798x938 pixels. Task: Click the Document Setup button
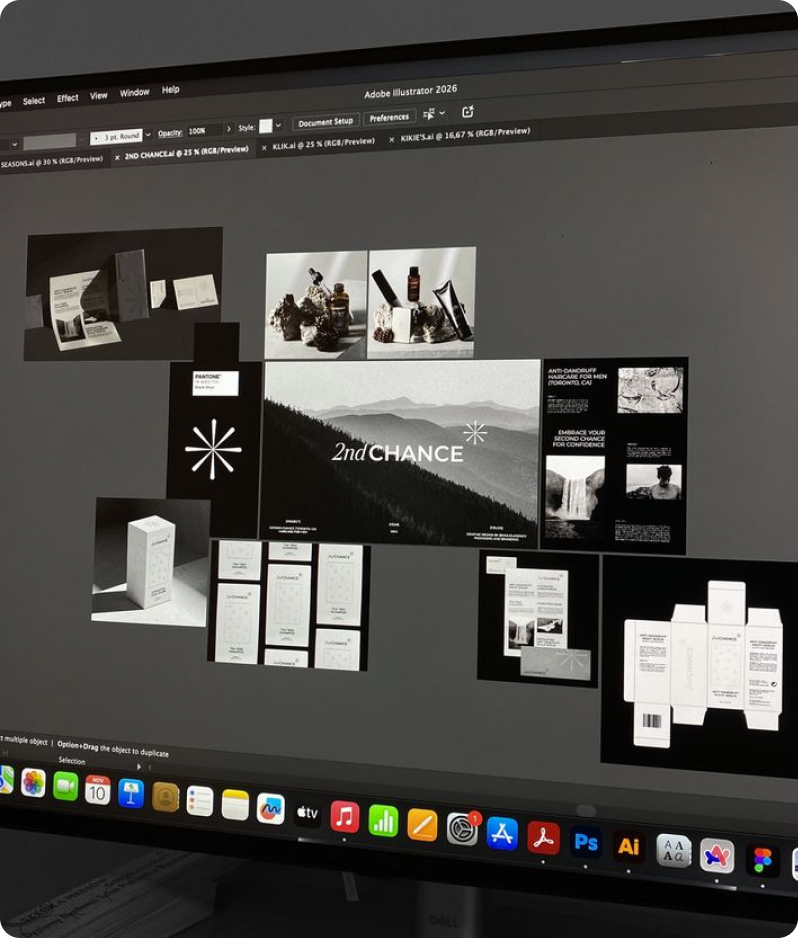click(325, 122)
